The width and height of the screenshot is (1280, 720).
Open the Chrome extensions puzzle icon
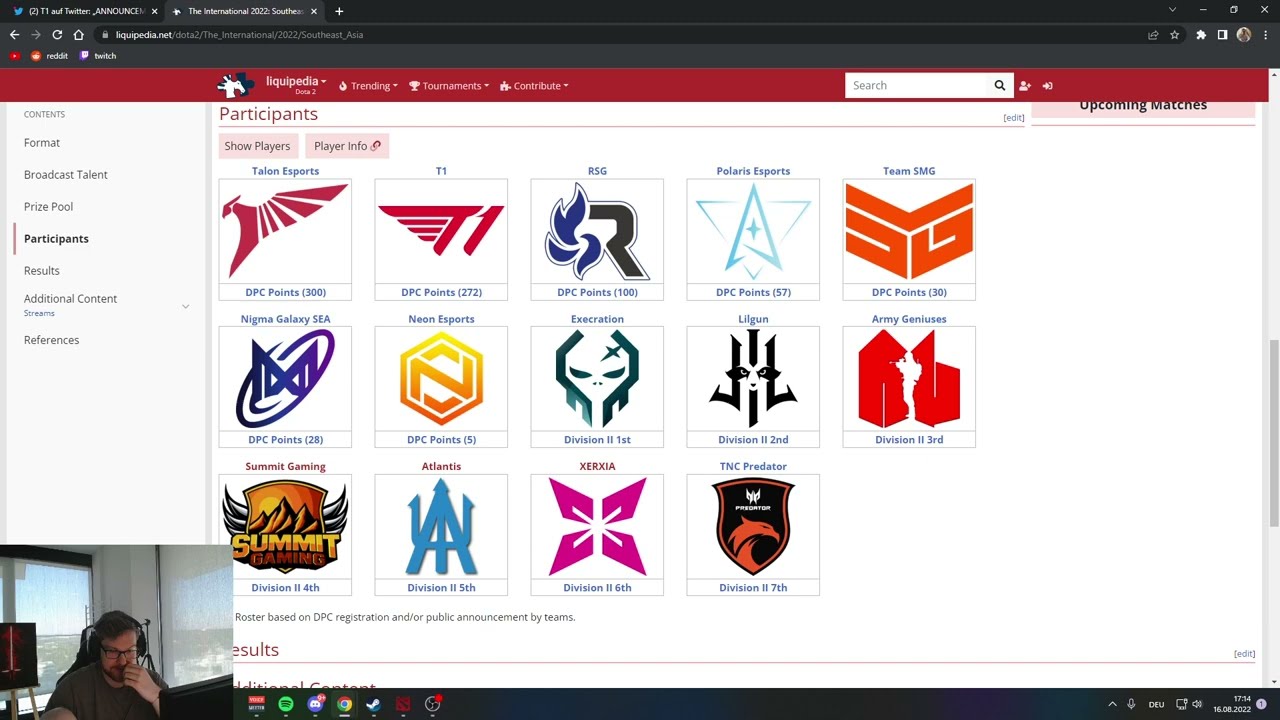[1201, 35]
